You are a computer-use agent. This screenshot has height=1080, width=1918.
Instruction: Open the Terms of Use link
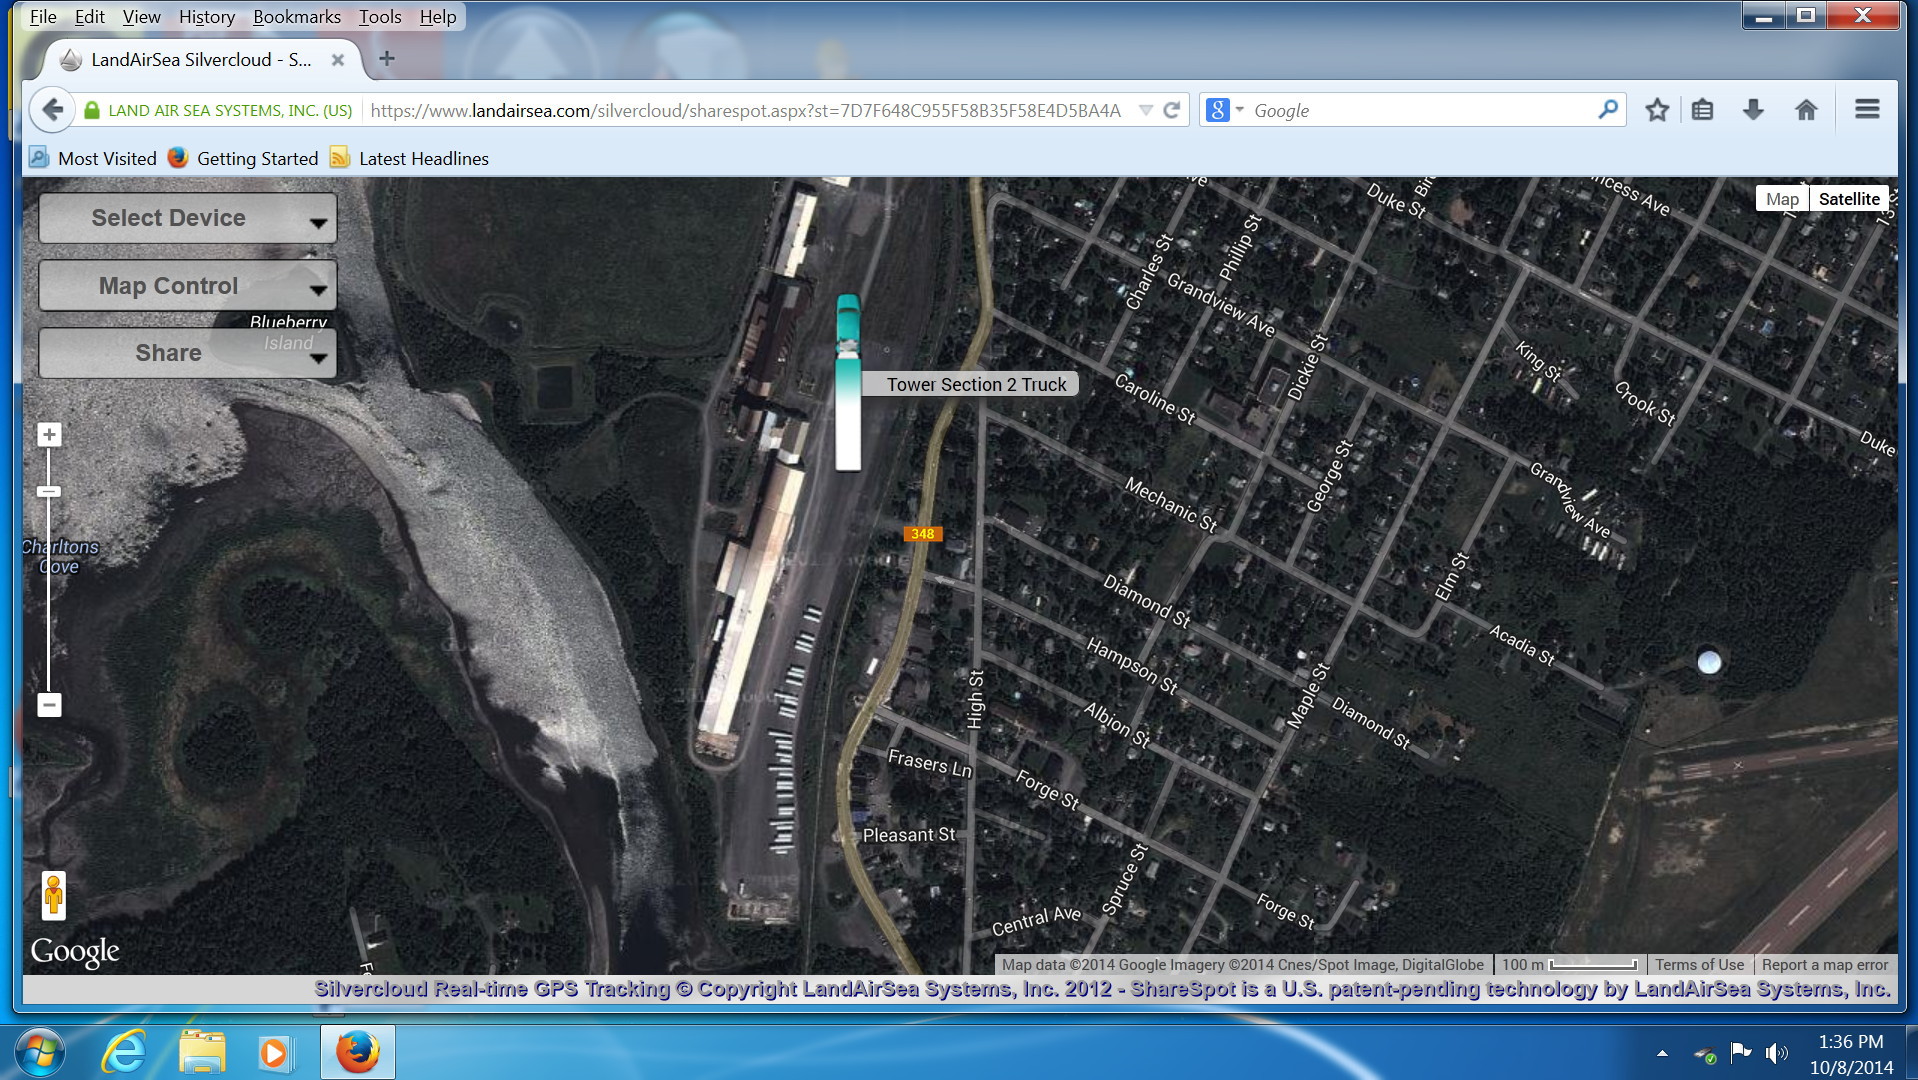[1698, 965]
